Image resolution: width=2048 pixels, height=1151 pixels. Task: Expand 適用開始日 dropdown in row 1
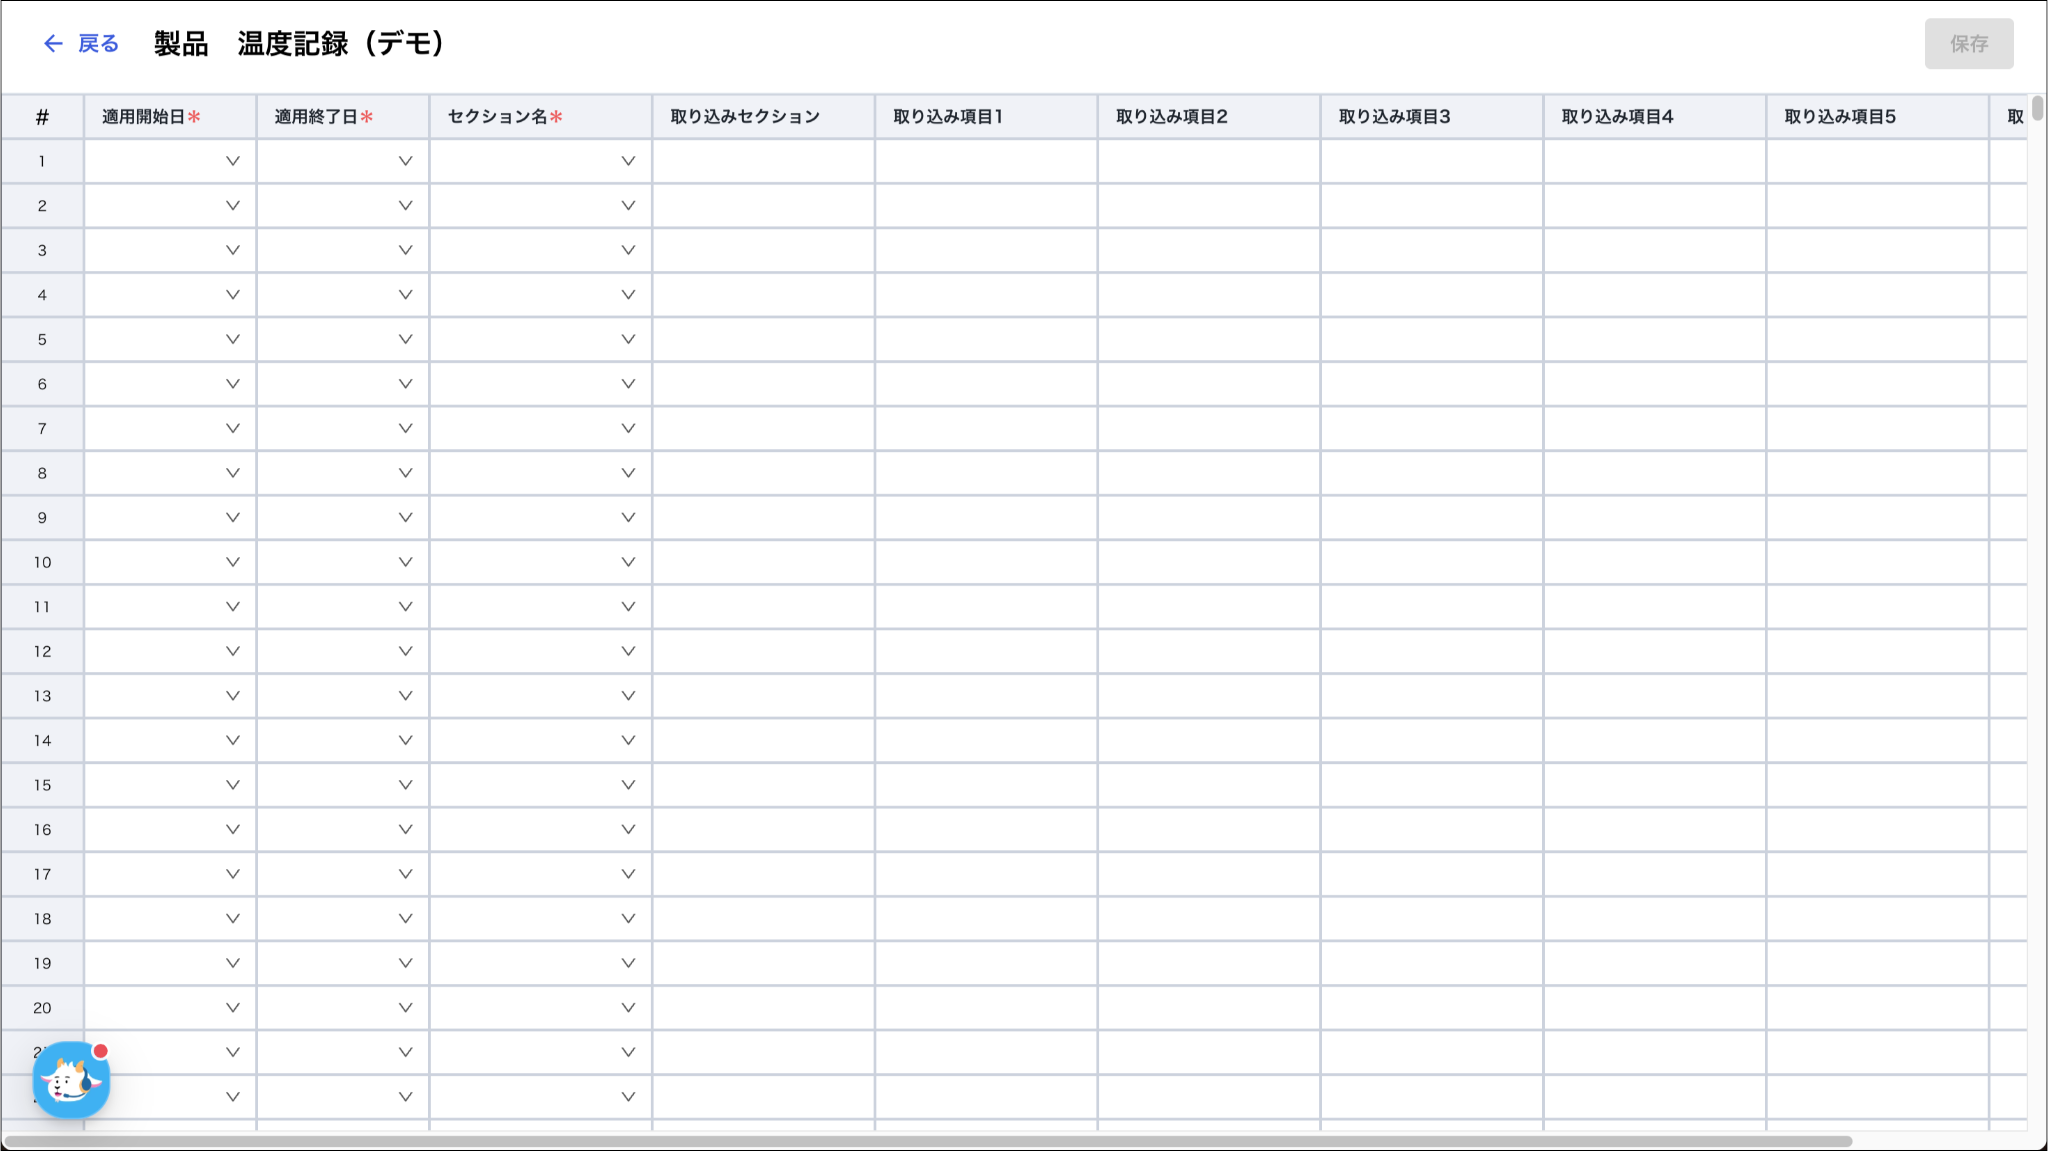tap(232, 161)
